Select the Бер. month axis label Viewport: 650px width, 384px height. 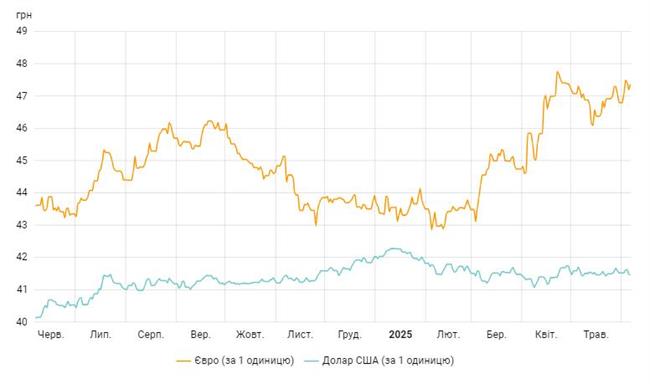click(x=496, y=334)
